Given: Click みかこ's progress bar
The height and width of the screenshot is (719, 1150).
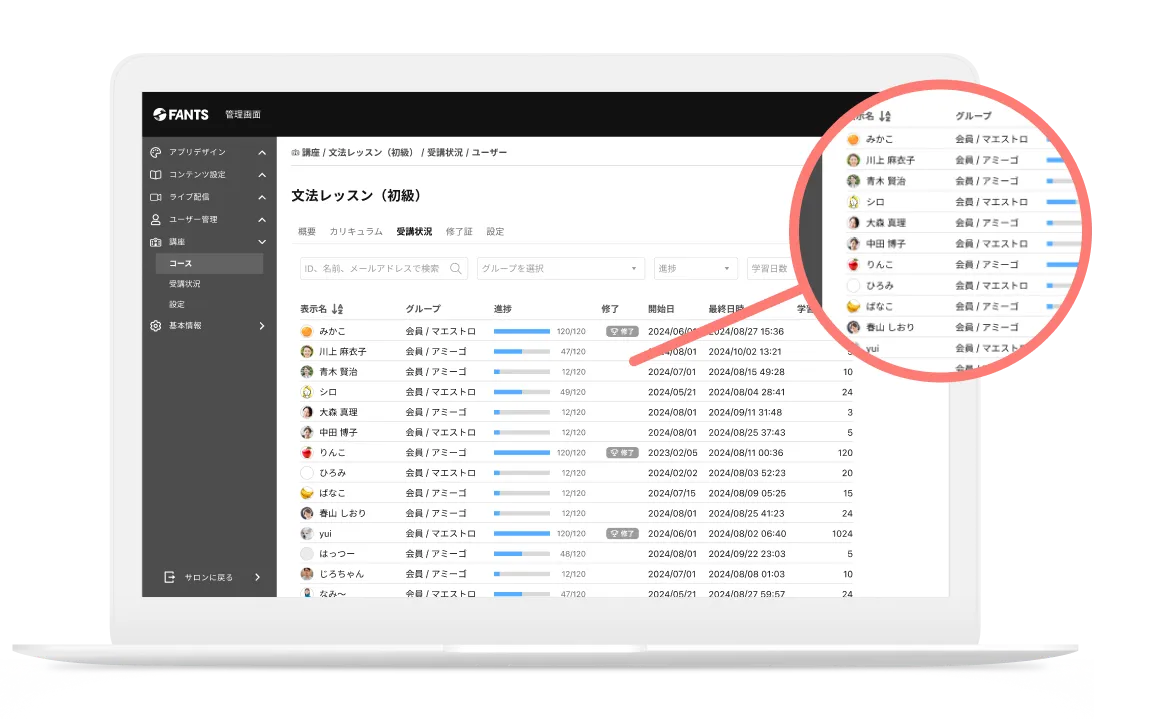Looking at the screenshot, I should tap(521, 332).
